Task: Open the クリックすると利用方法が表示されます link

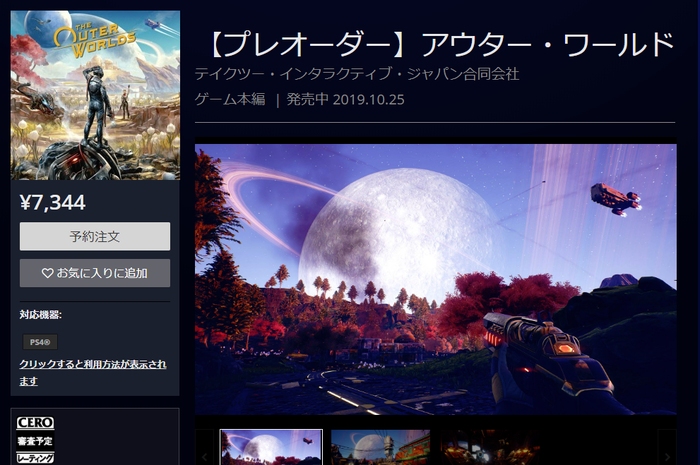Action: [x=92, y=372]
